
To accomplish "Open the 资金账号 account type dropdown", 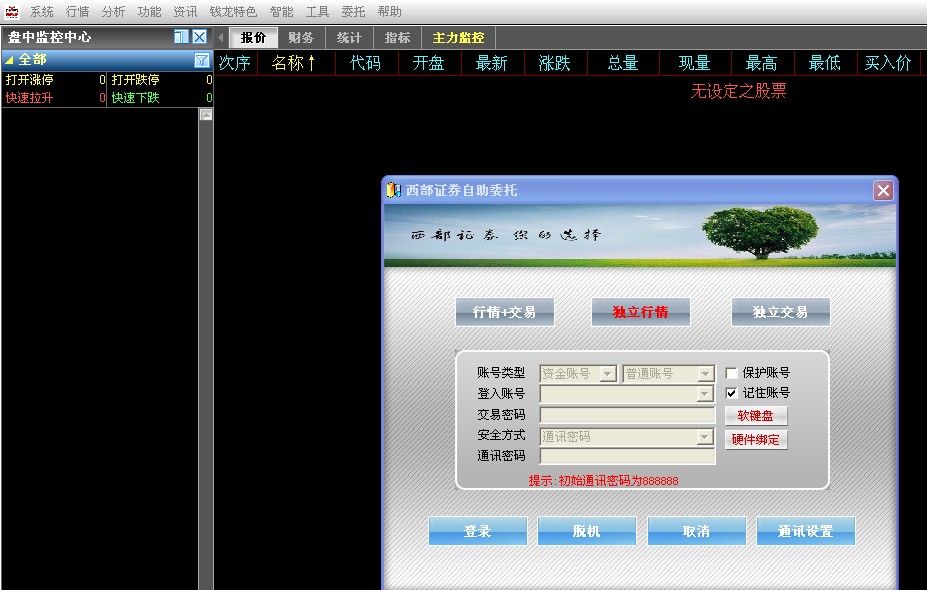I will [x=607, y=372].
